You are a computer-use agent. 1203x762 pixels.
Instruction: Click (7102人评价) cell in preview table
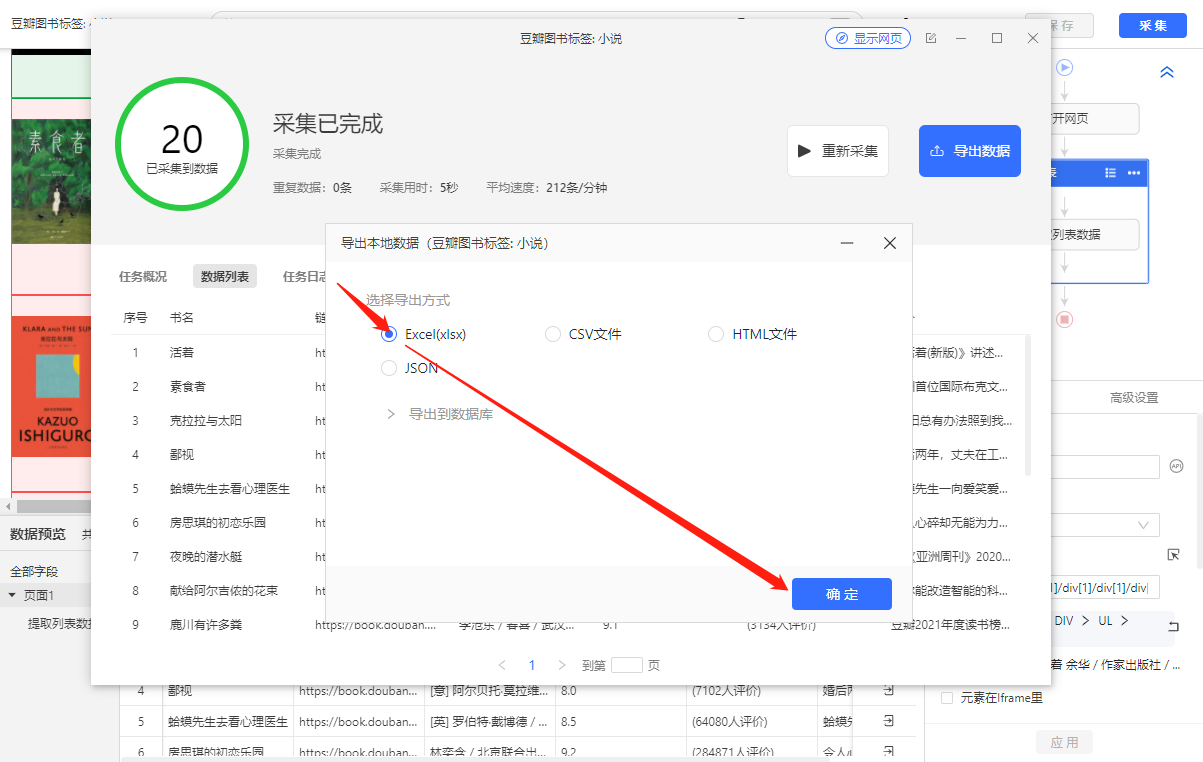click(726, 691)
